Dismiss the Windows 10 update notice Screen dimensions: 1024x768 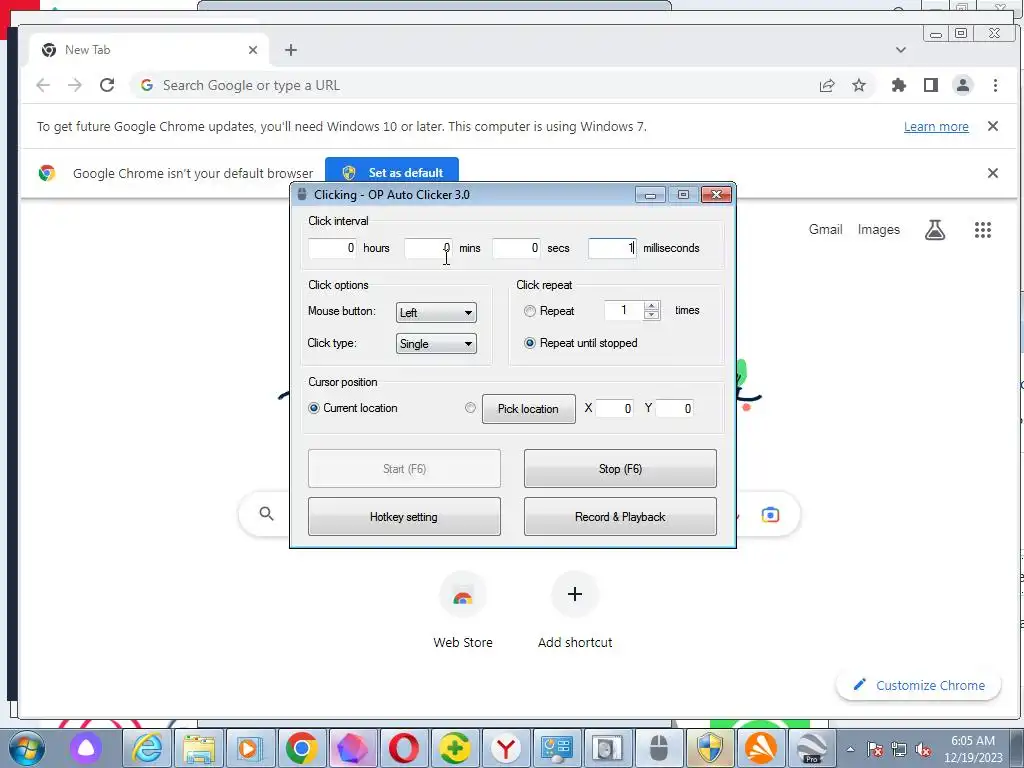(993, 126)
